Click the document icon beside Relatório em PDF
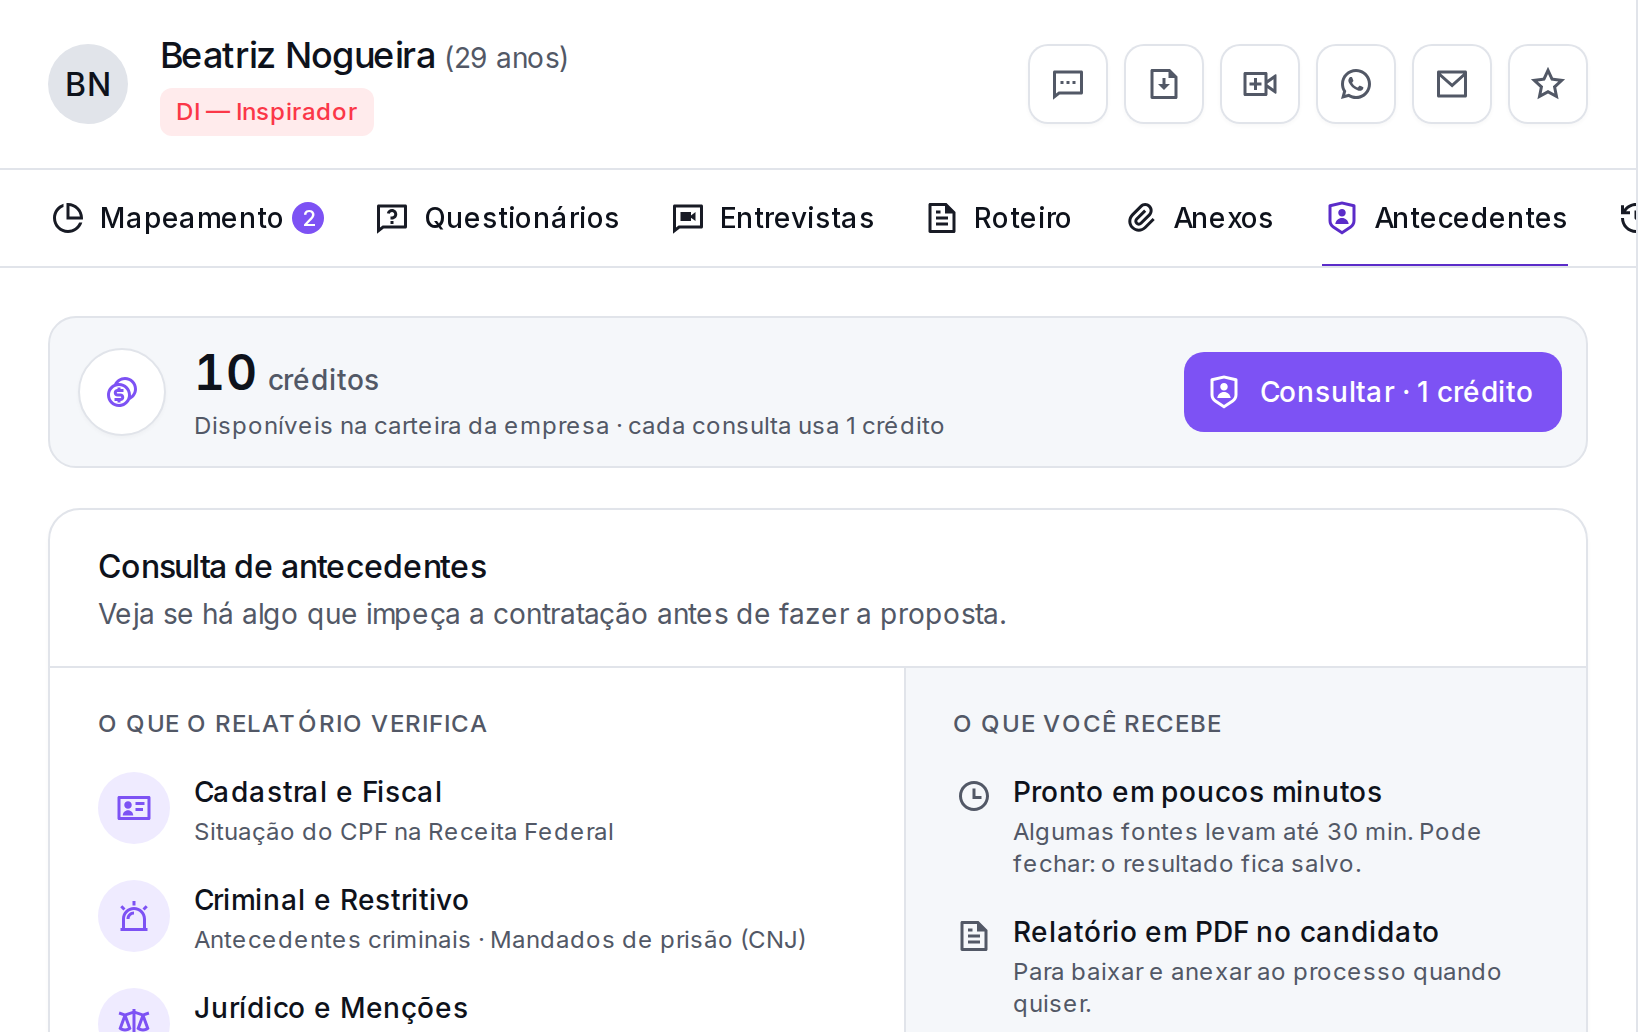This screenshot has width=1638, height=1032. coord(974,936)
